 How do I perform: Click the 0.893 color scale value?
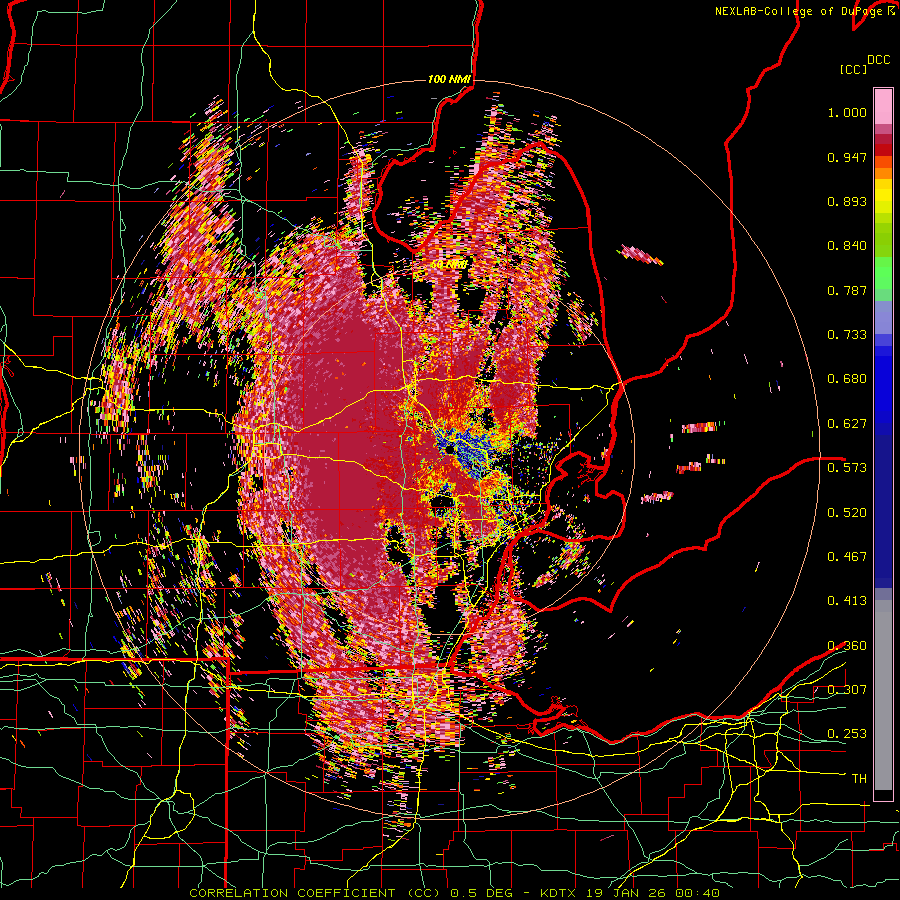[x=847, y=201]
